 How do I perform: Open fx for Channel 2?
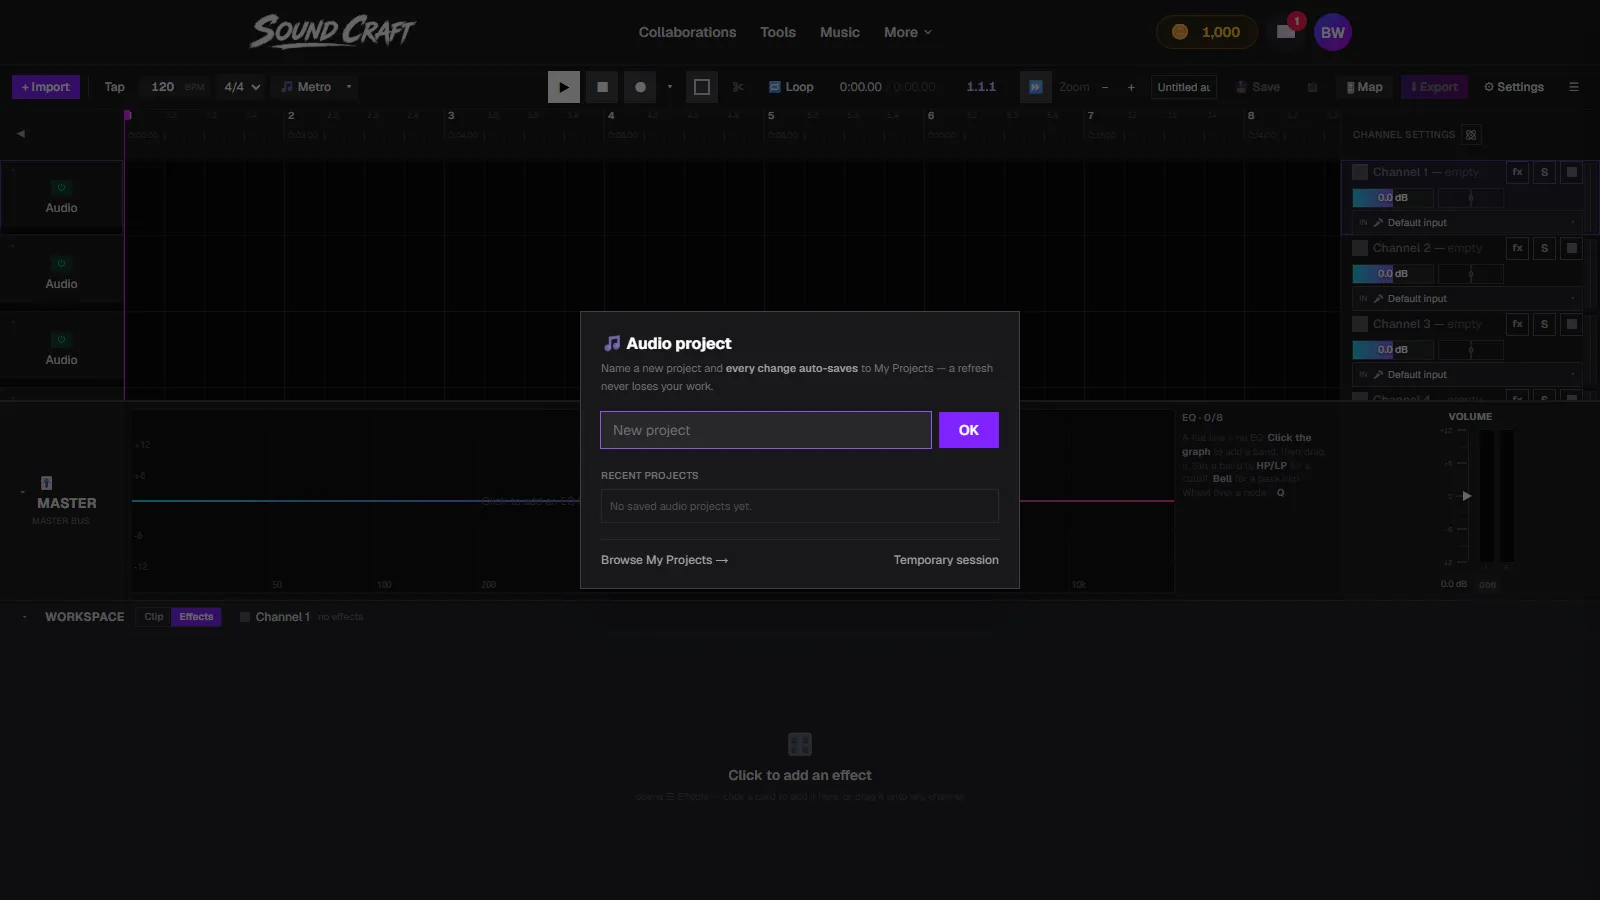[x=1517, y=248]
